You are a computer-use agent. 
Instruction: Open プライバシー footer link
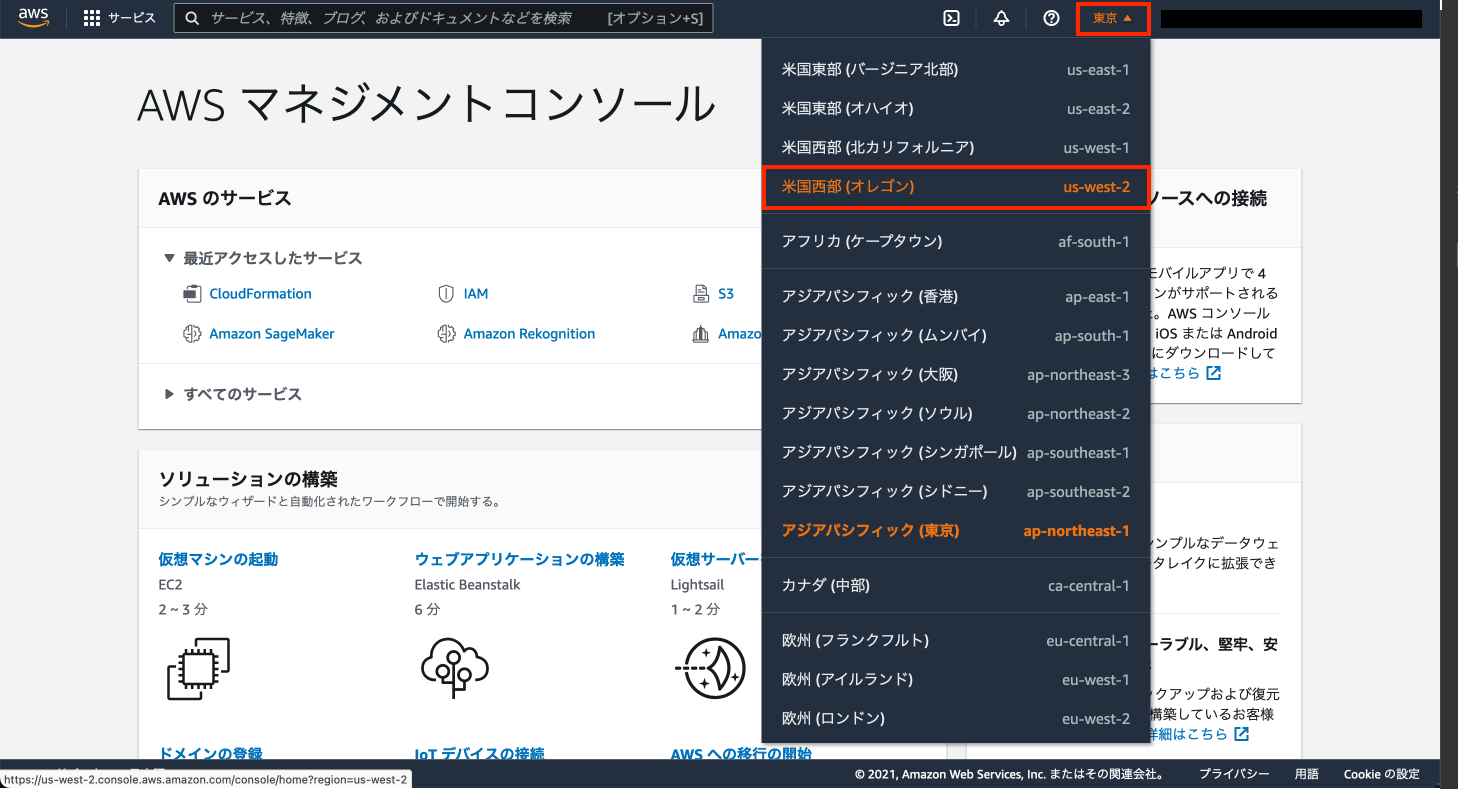(x=1234, y=774)
